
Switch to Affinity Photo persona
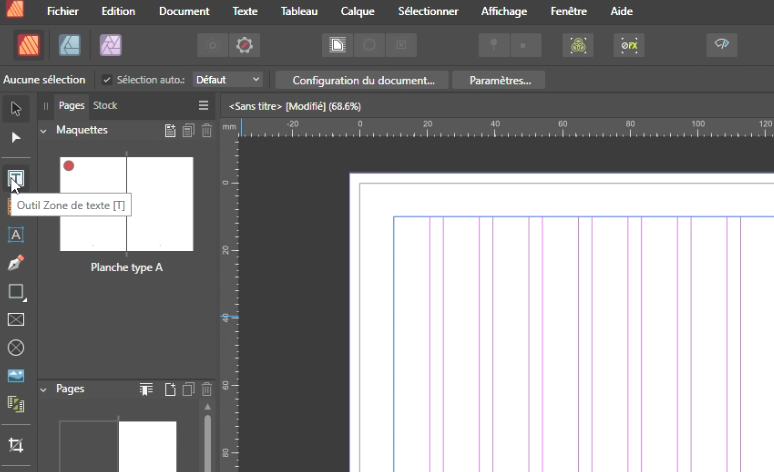tap(111, 45)
